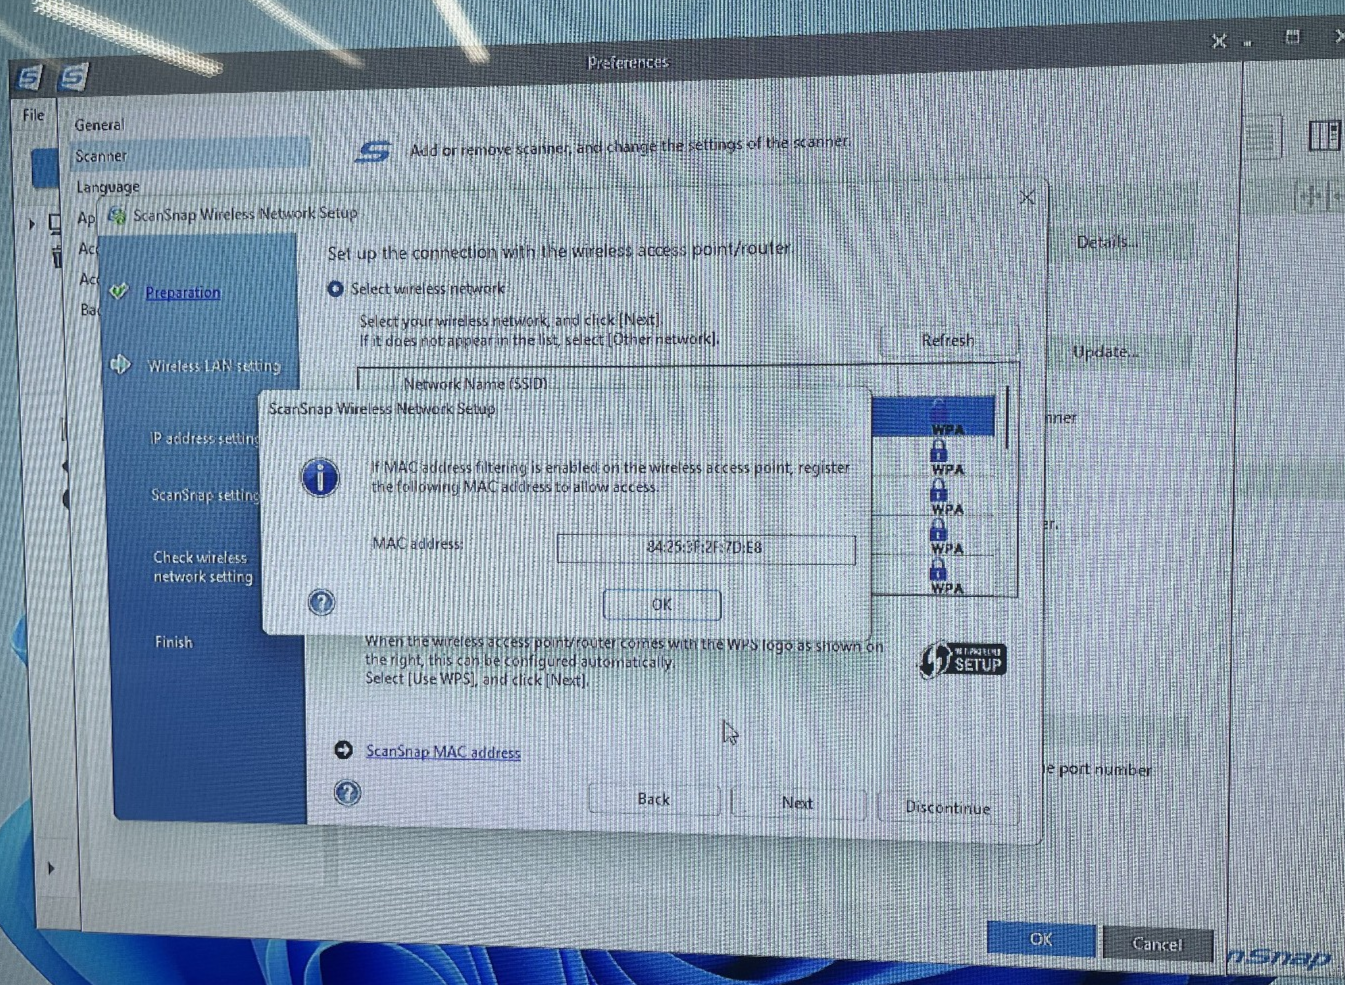The width and height of the screenshot is (1345, 985).
Task: Select the highlighted WPA network row
Action: click(x=933, y=416)
